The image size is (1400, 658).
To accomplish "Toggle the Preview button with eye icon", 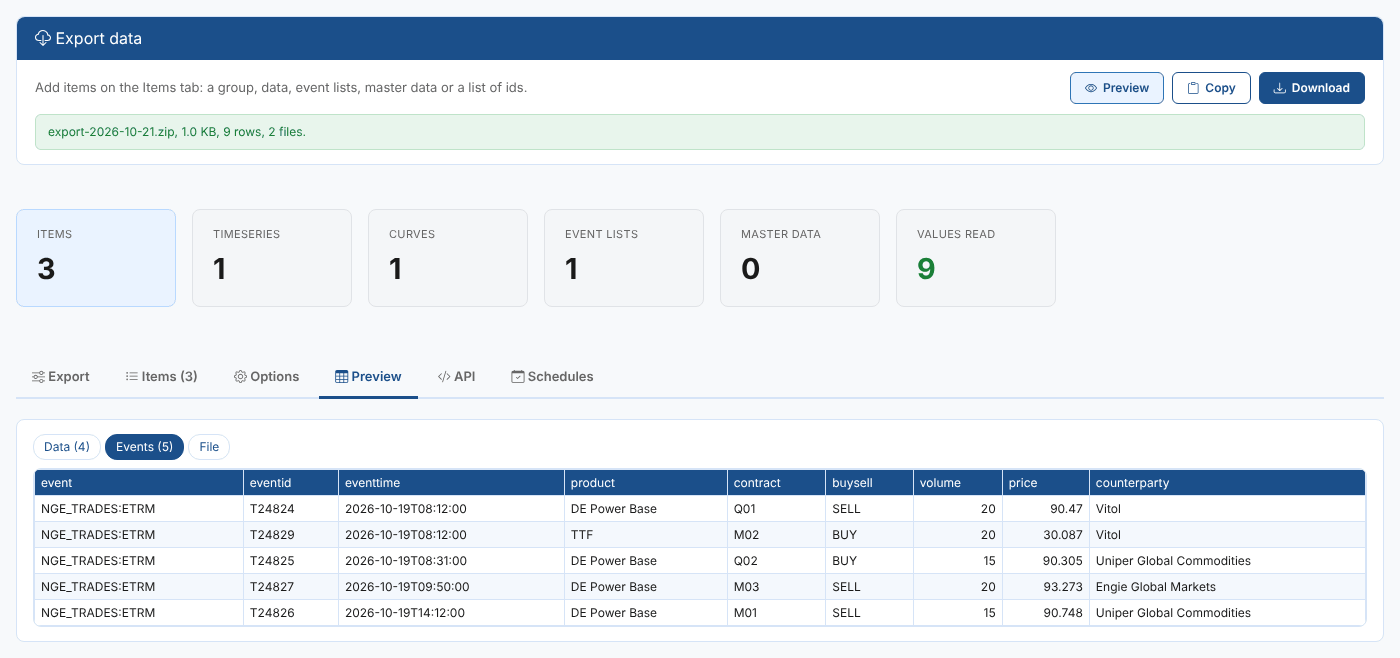I will point(1117,88).
